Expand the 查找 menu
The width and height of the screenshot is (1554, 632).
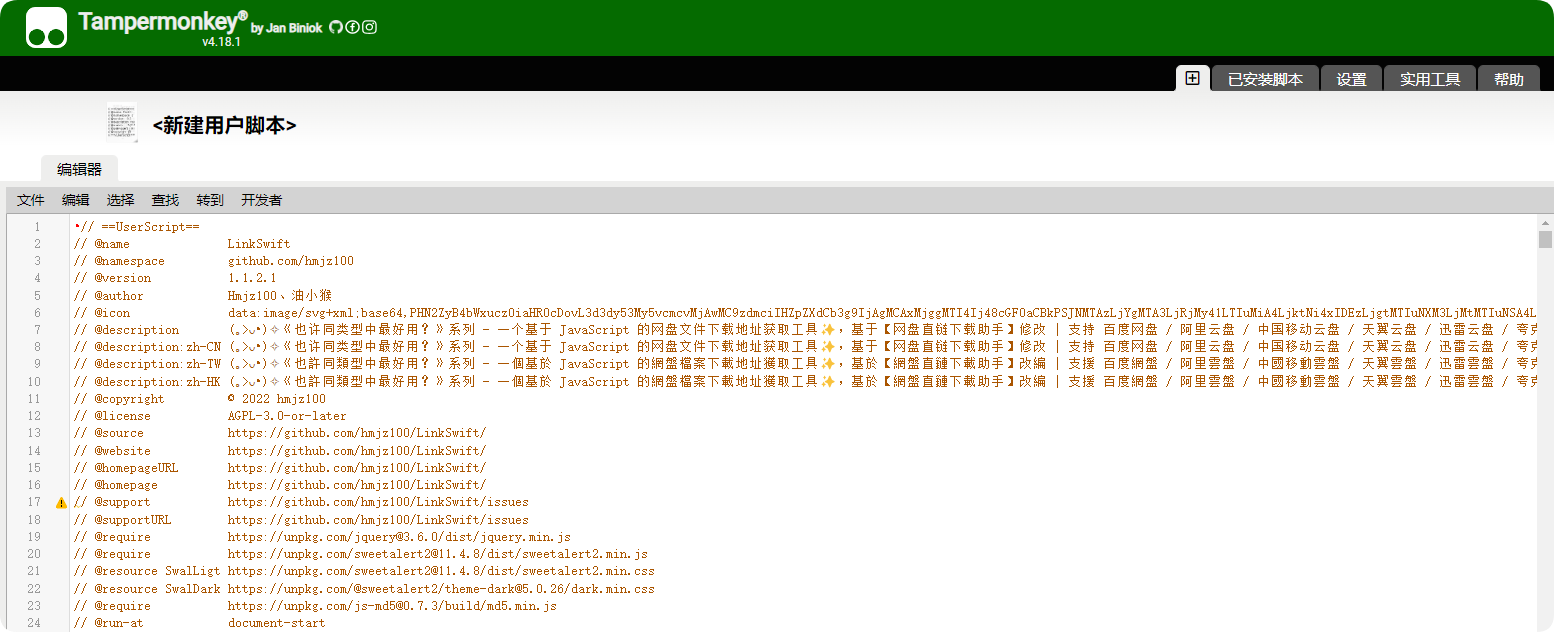[165, 200]
